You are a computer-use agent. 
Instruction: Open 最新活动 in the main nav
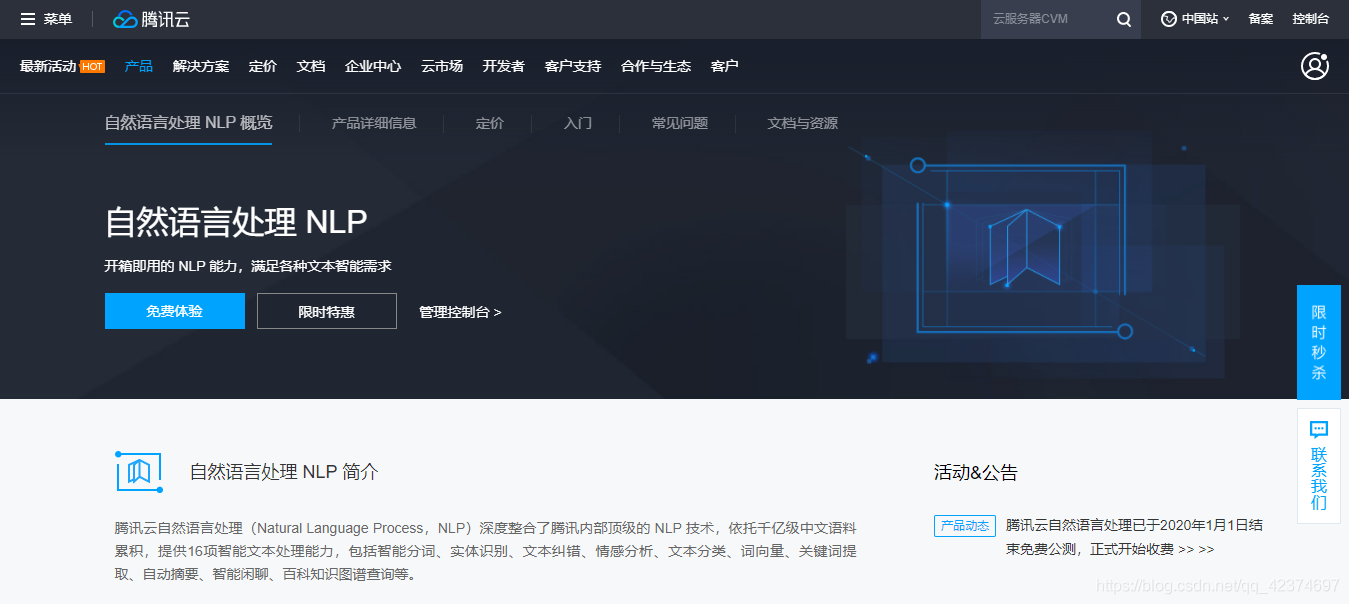[x=48, y=66]
